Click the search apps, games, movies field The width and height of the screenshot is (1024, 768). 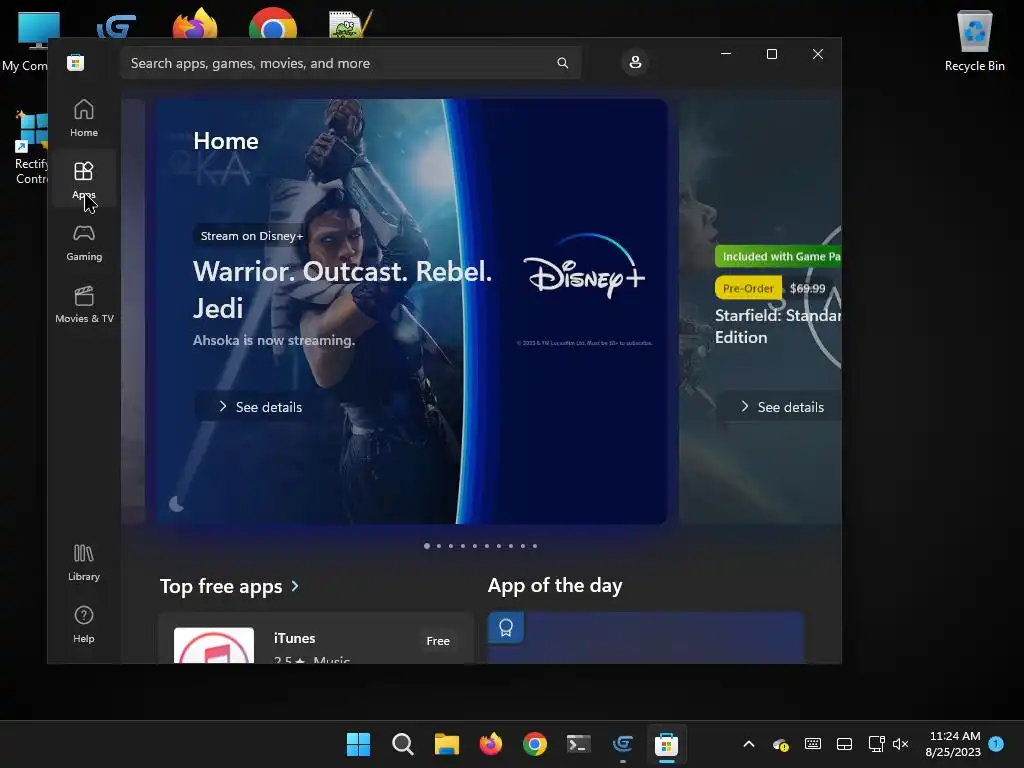[x=351, y=63]
